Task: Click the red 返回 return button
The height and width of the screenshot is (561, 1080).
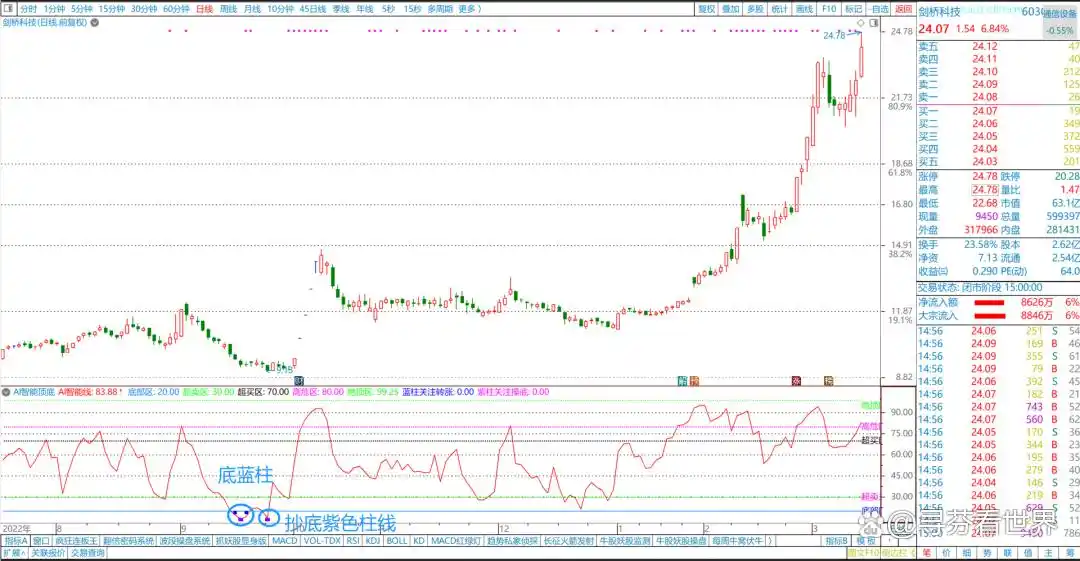Action: (x=903, y=9)
